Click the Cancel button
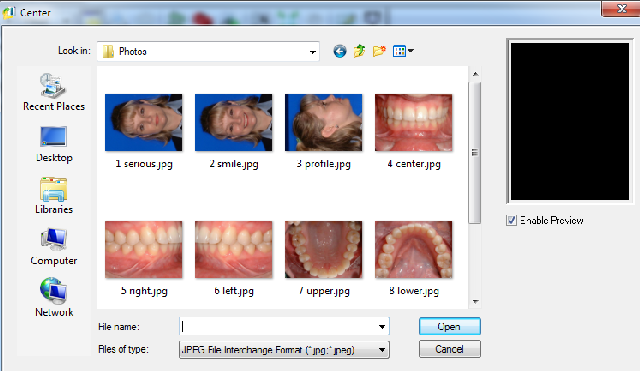 point(449,349)
